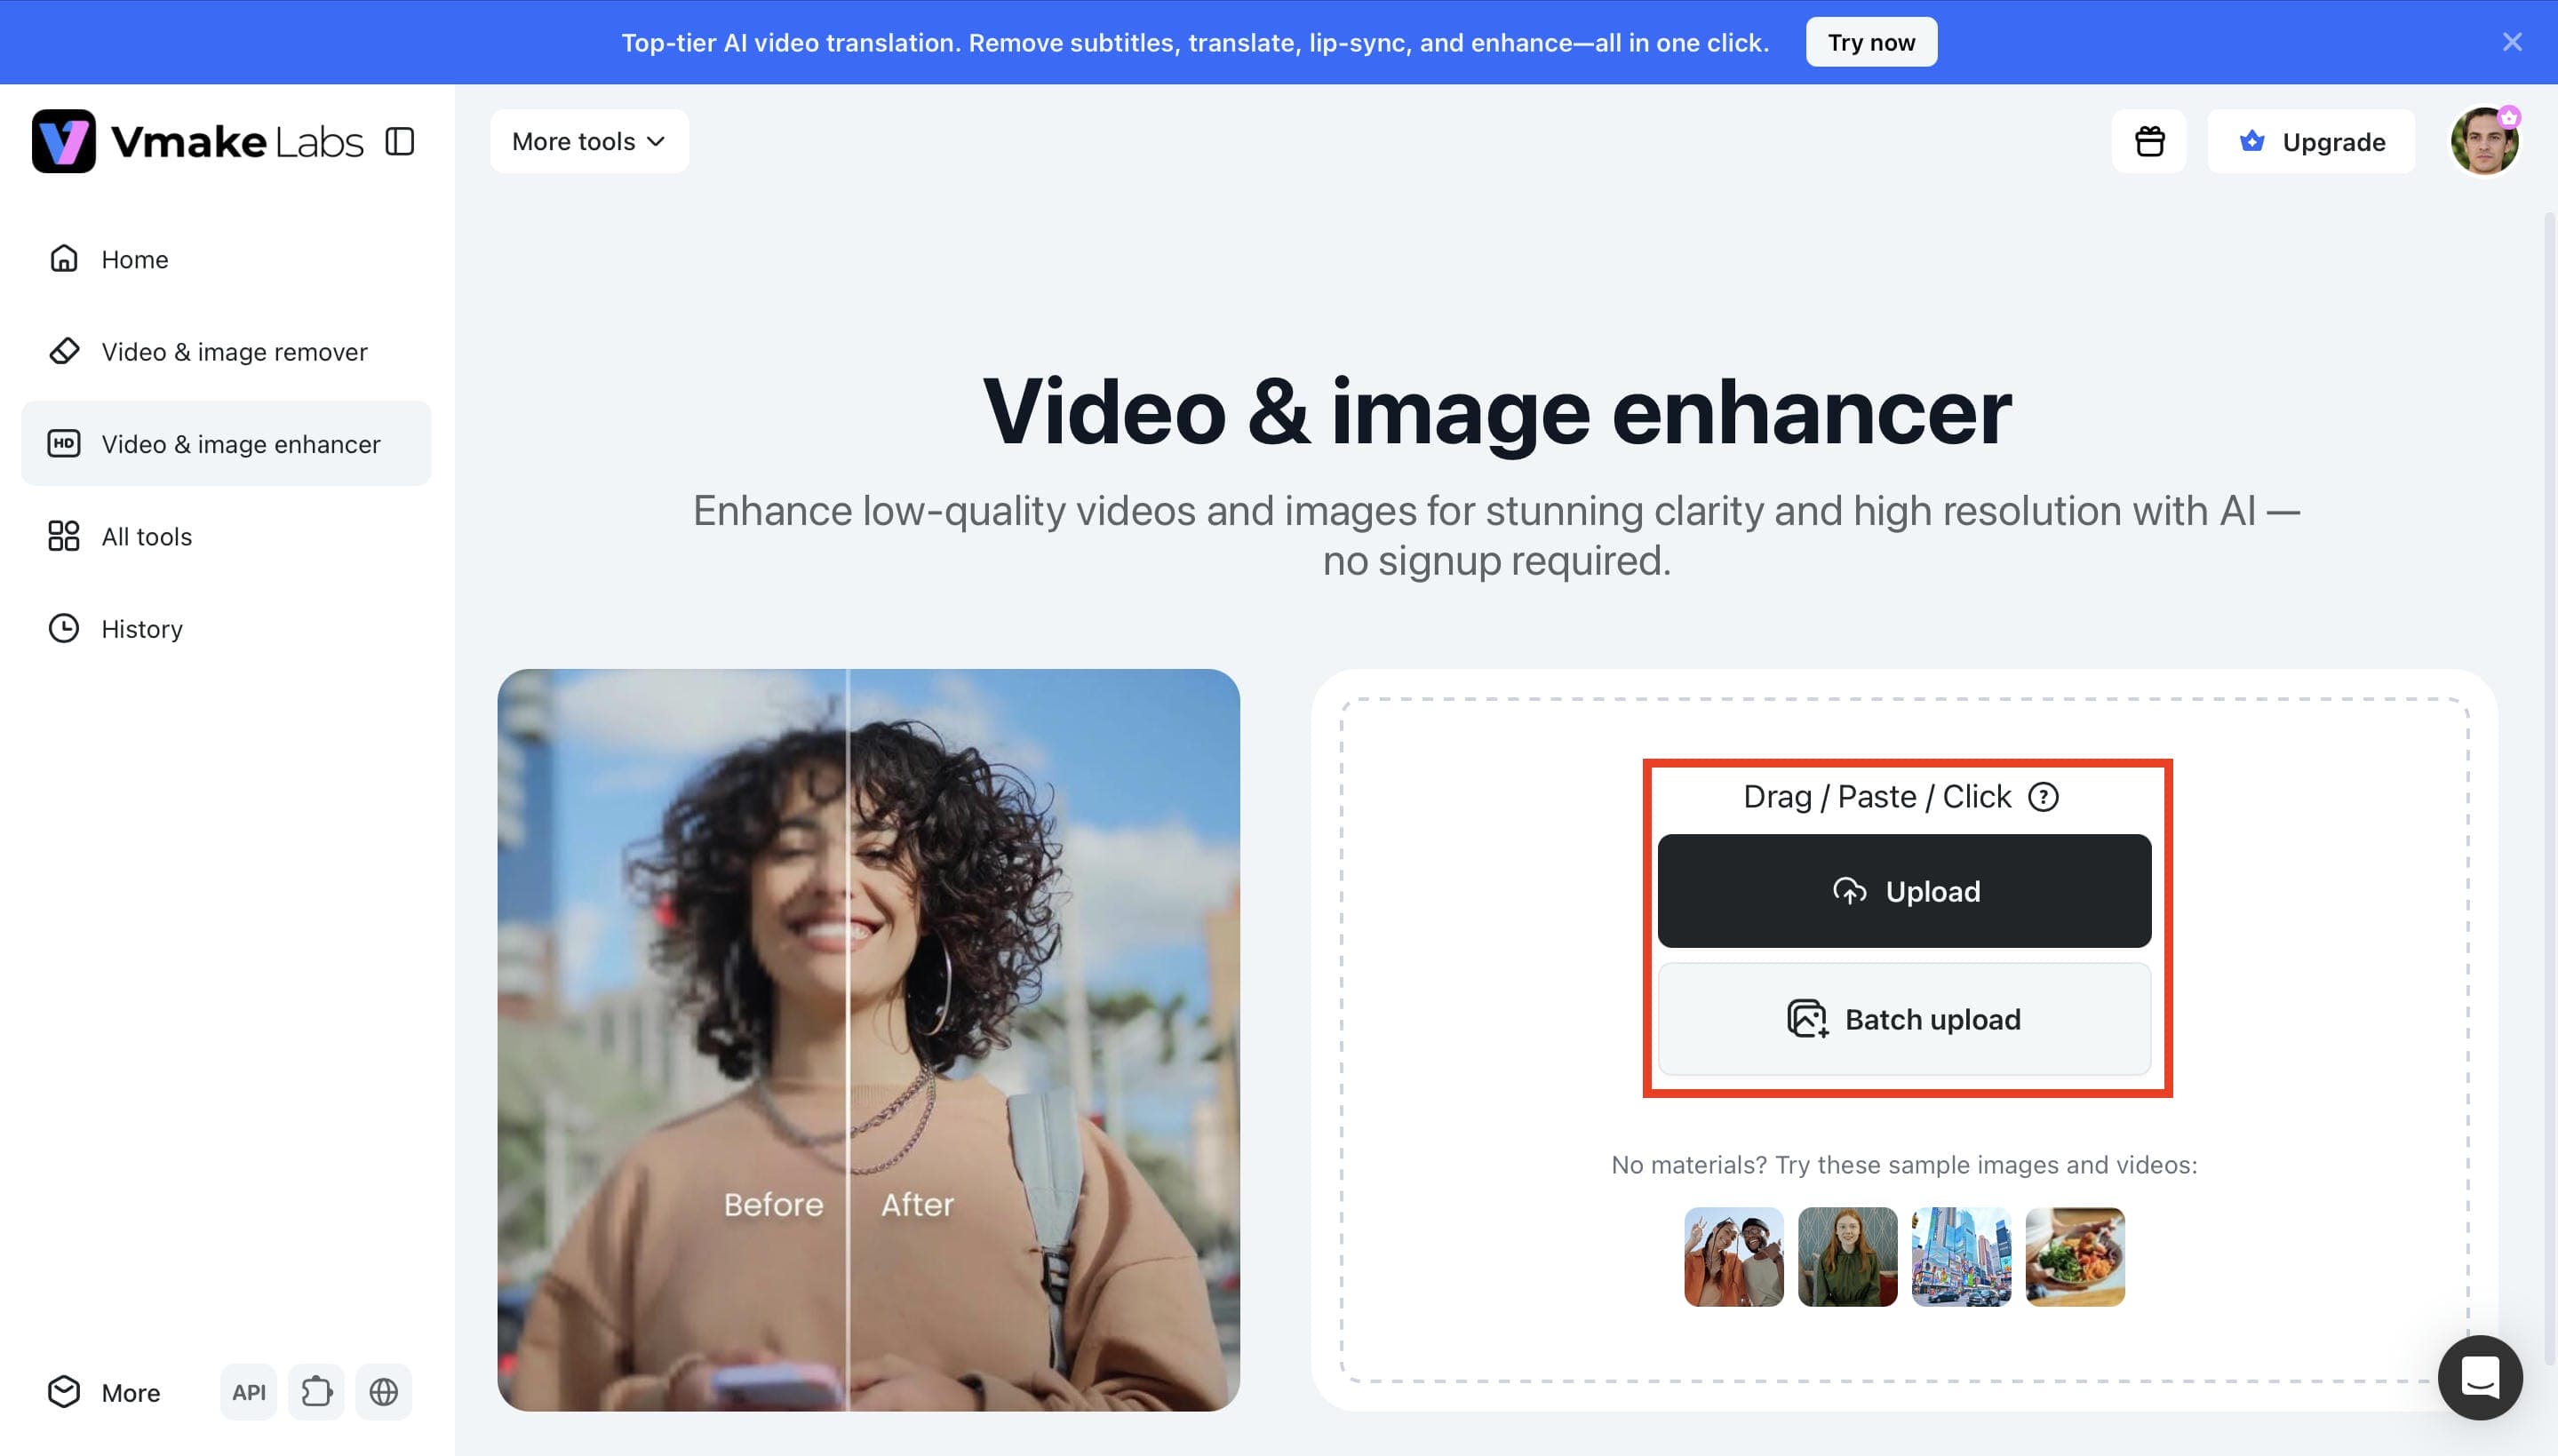Image resolution: width=2558 pixels, height=1456 pixels.
Task: Select the Before/After comparison slider line
Action: point(848,1040)
